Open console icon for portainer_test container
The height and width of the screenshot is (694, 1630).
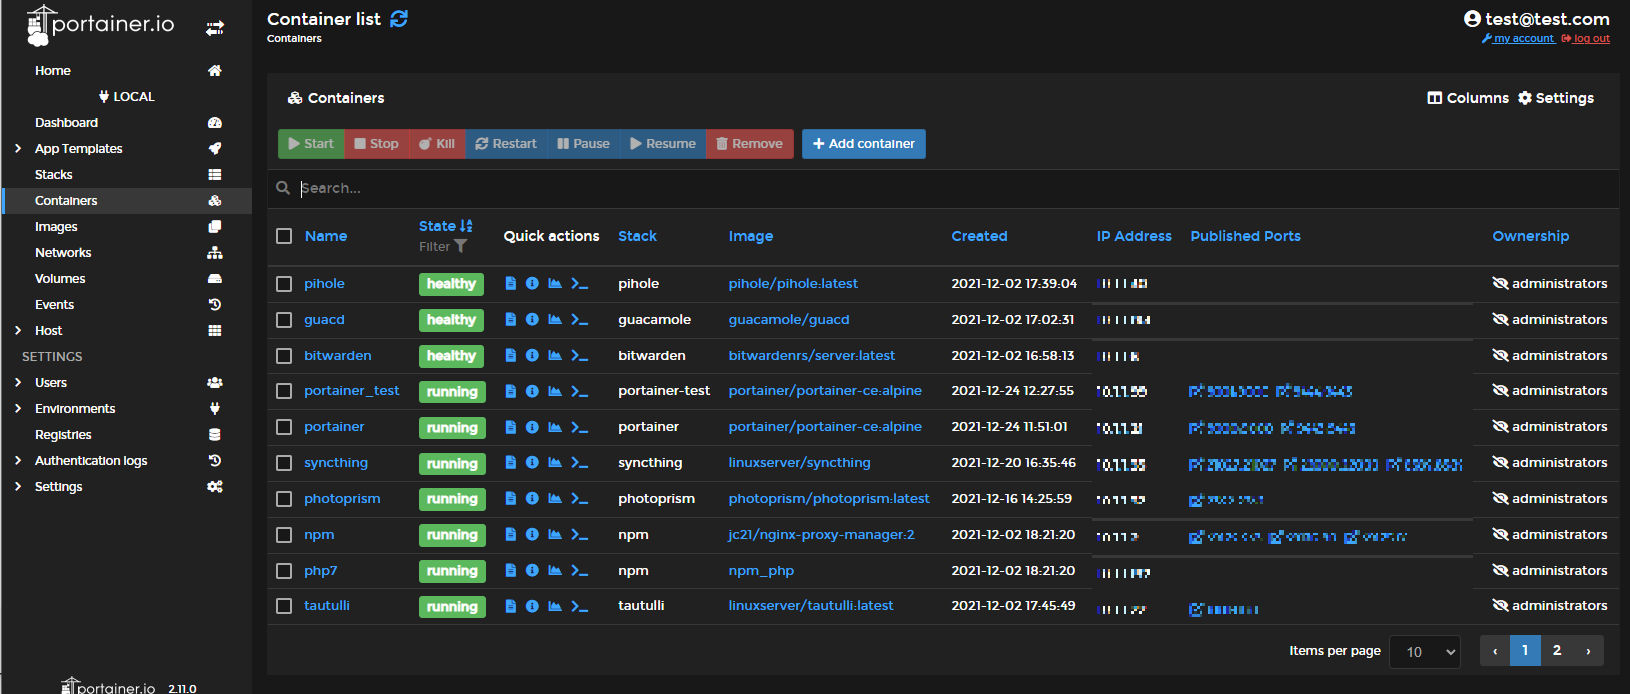click(579, 391)
